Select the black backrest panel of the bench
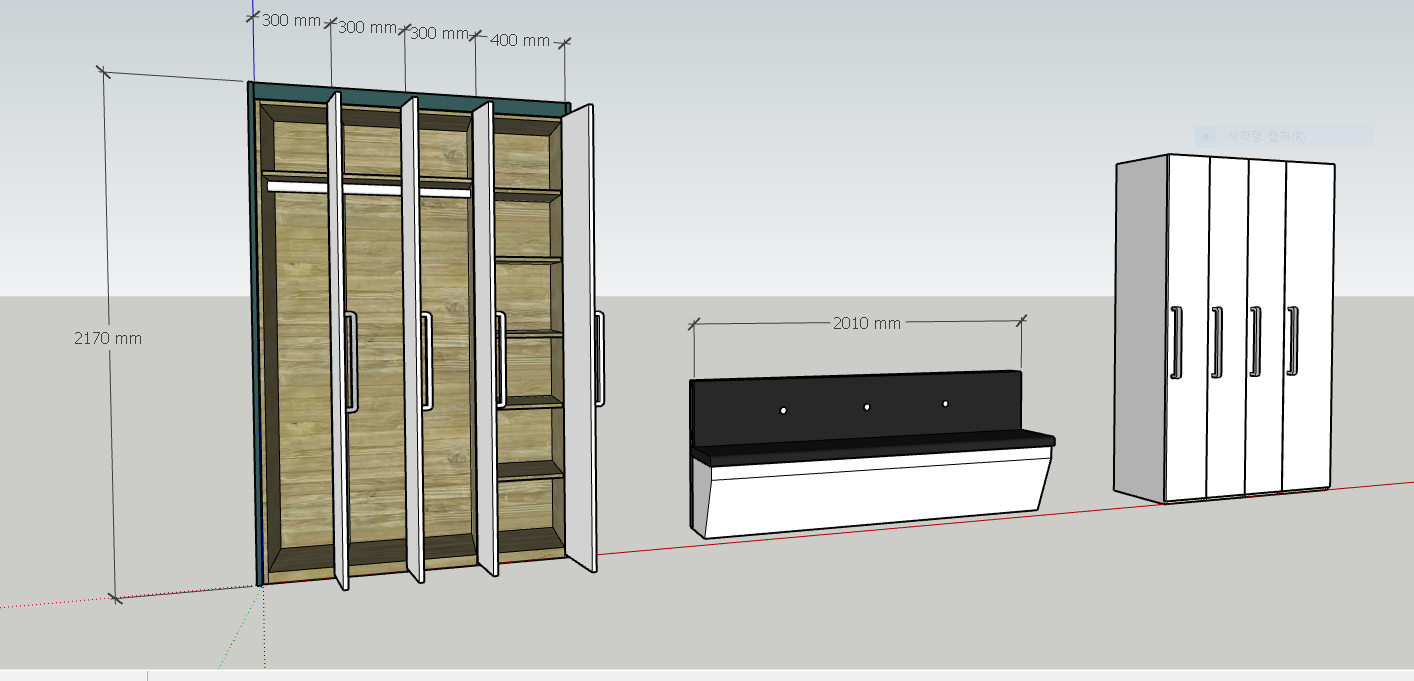 point(855,408)
